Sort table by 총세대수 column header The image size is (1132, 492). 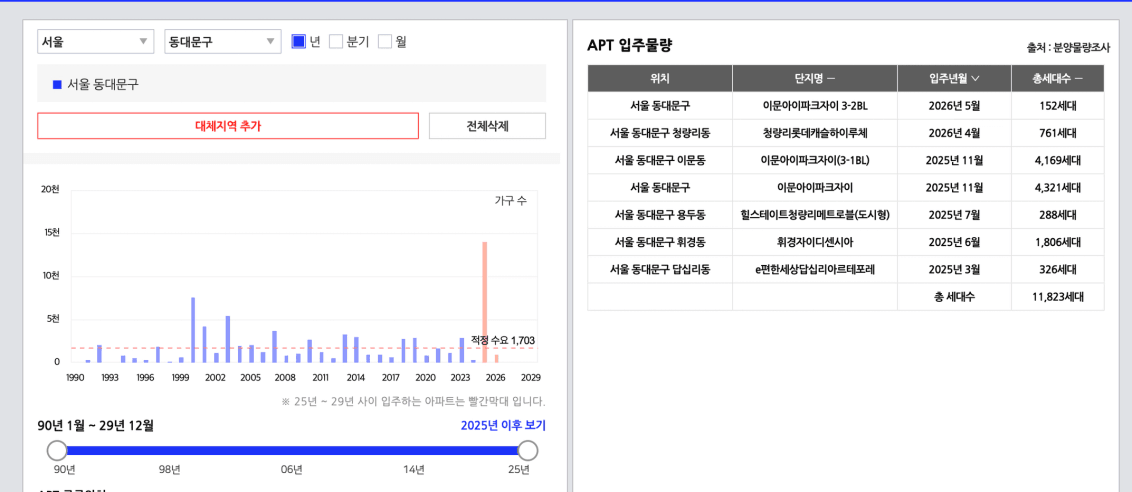(x=1058, y=78)
